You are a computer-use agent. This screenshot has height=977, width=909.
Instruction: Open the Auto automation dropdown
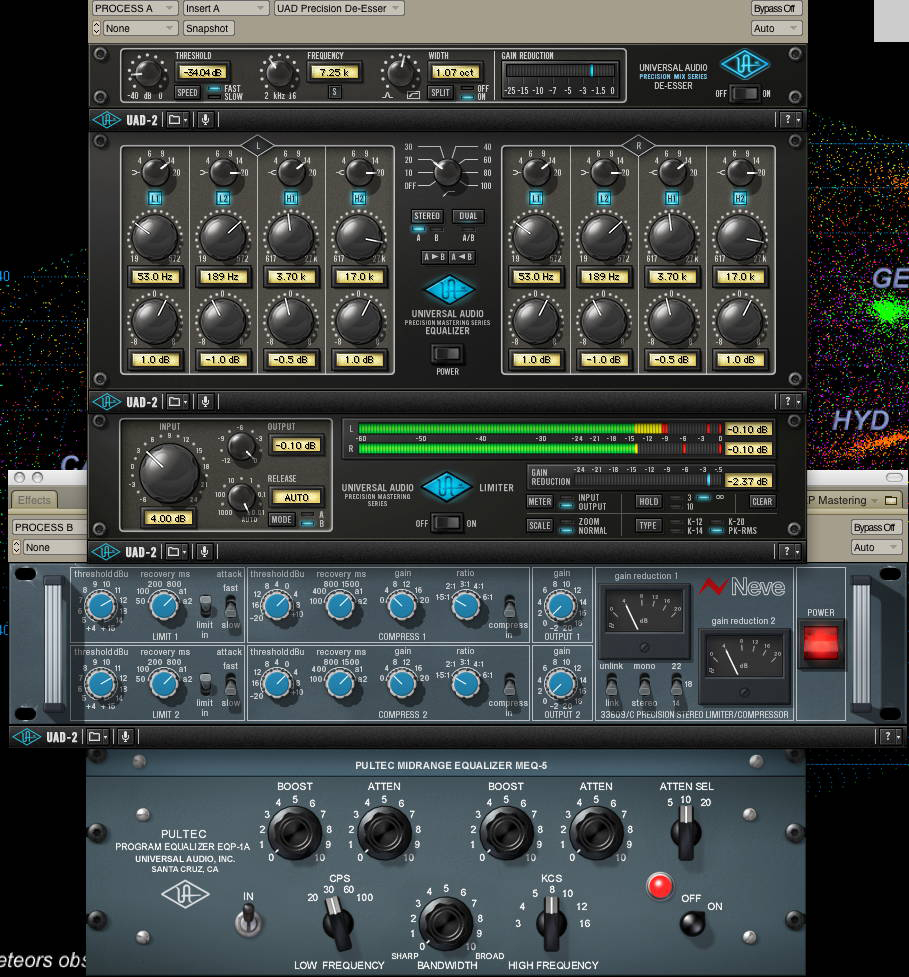click(775, 28)
